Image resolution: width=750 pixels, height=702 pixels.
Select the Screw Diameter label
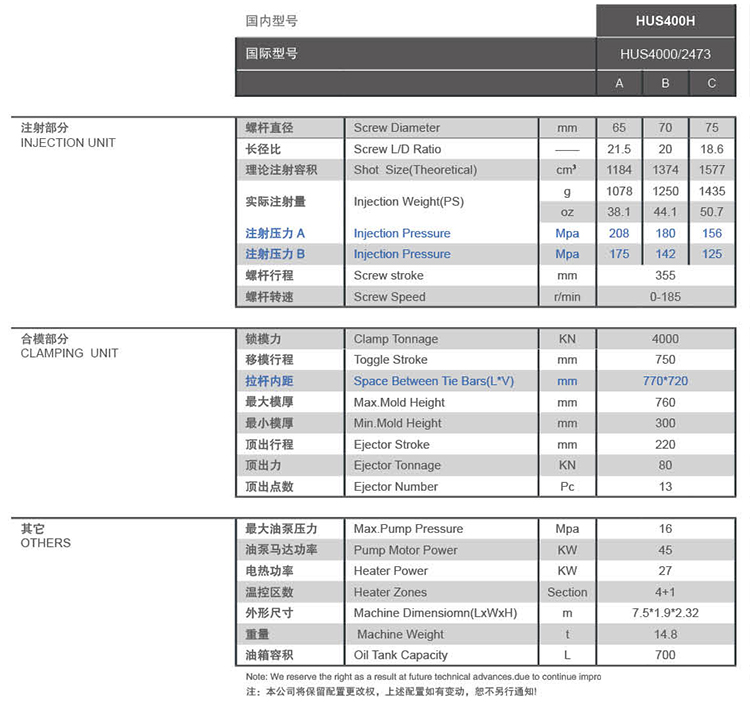point(397,128)
